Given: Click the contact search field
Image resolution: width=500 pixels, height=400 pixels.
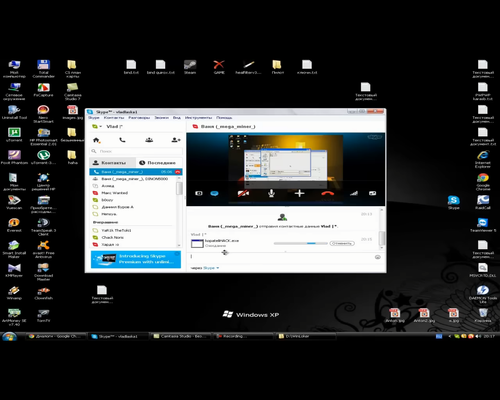Looking at the screenshot, I should coord(136,151).
